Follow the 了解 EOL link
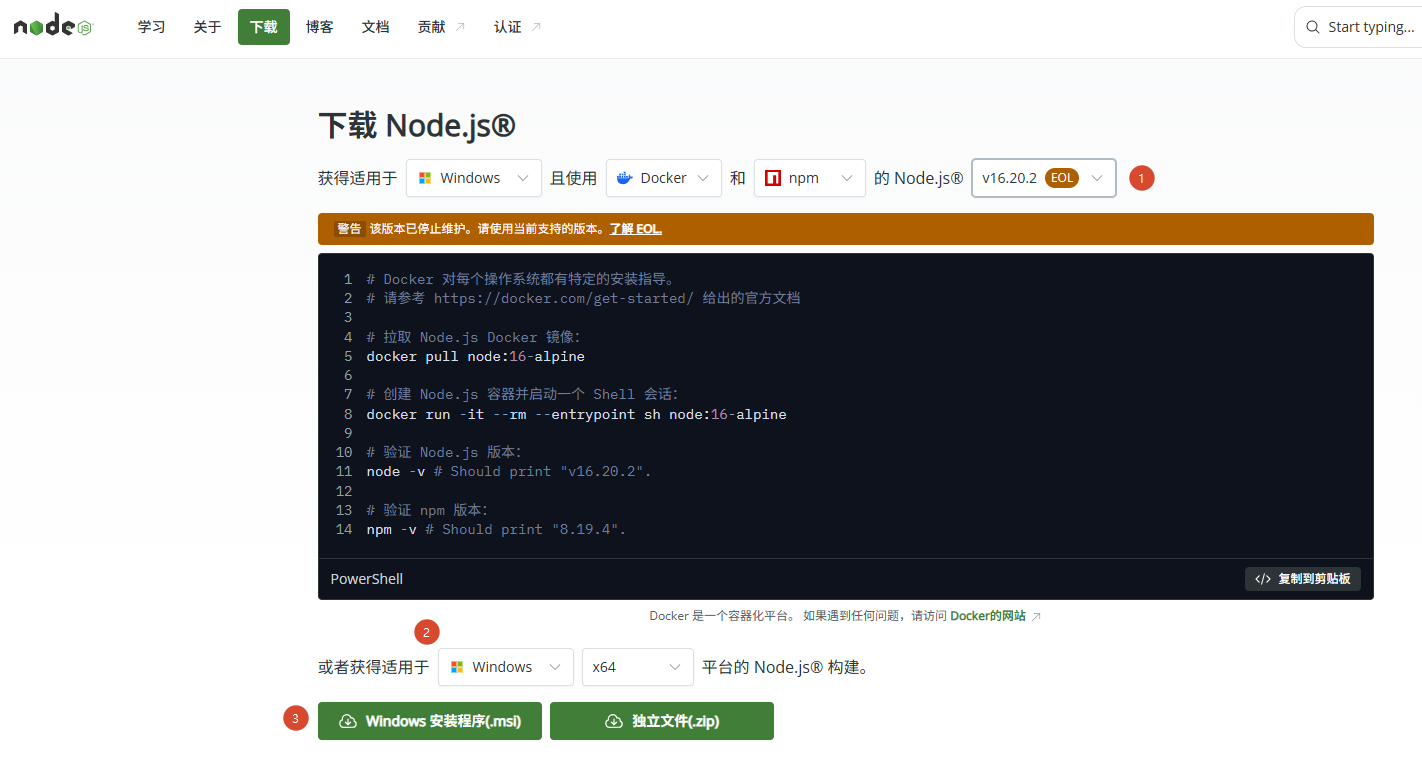This screenshot has width=1422, height=770. coord(636,229)
